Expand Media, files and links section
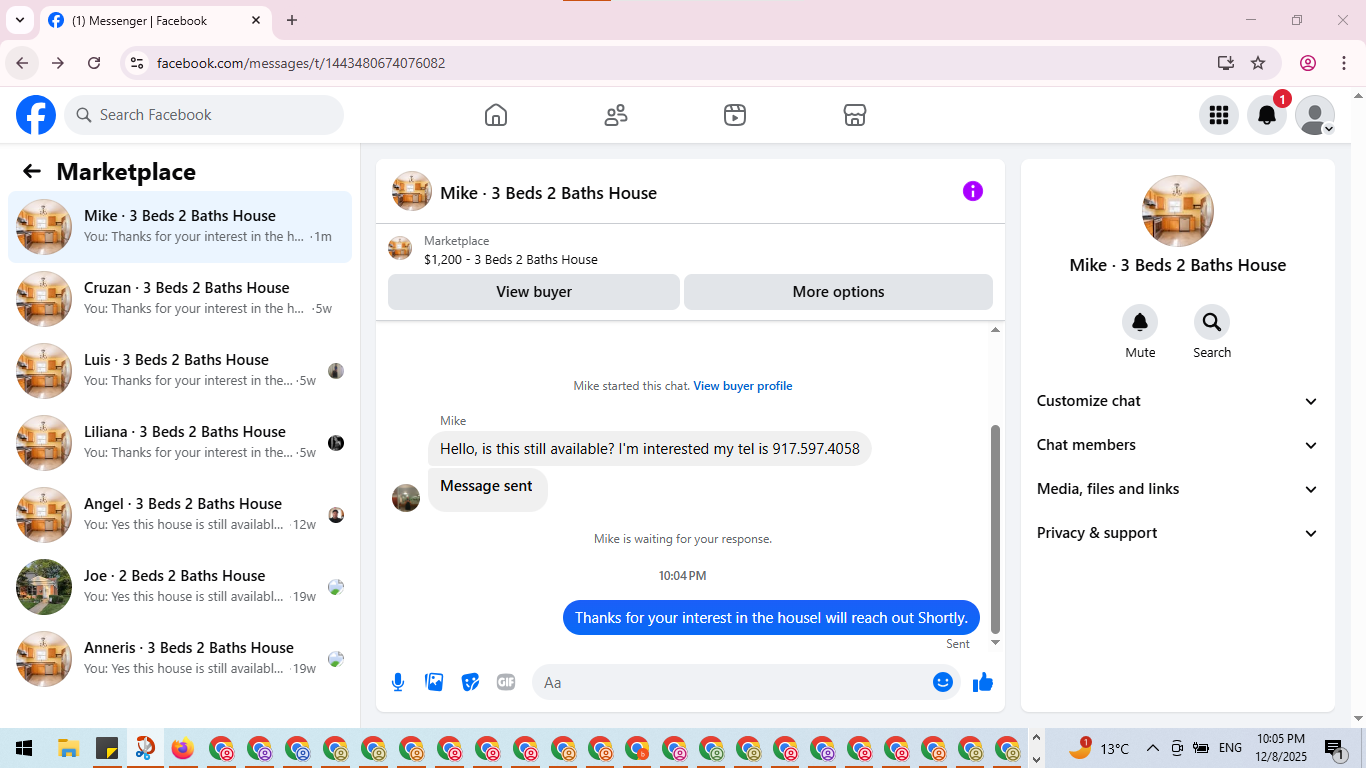 click(x=1178, y=489)
